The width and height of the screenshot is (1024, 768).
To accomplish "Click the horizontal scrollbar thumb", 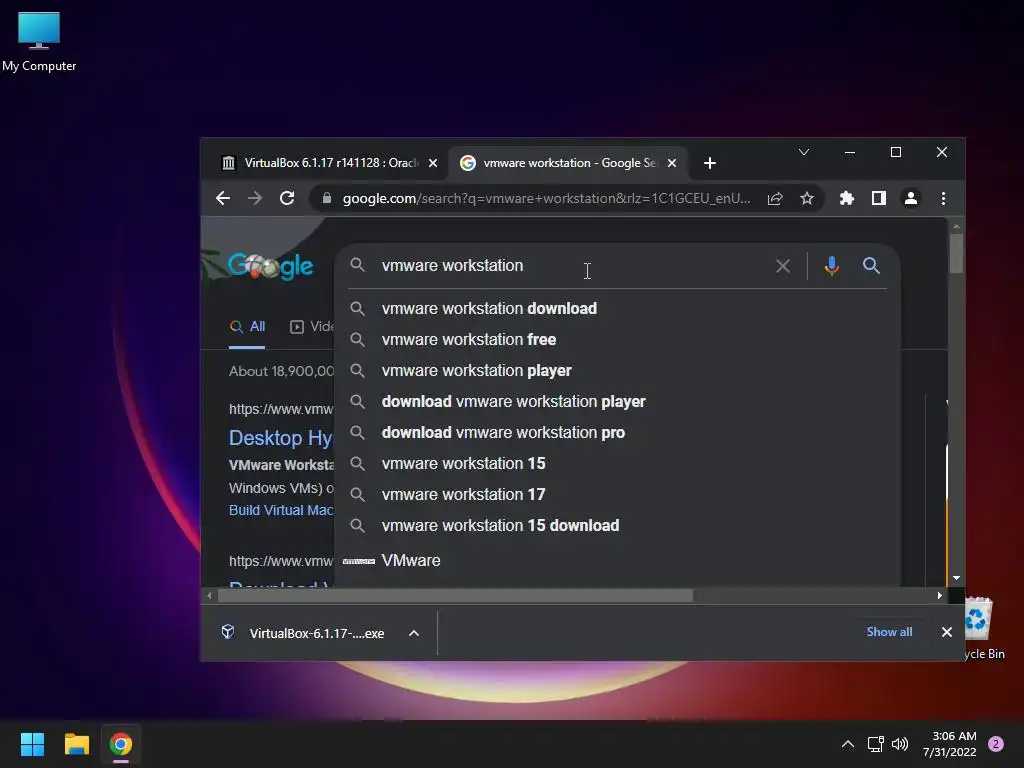I will 455,596.
